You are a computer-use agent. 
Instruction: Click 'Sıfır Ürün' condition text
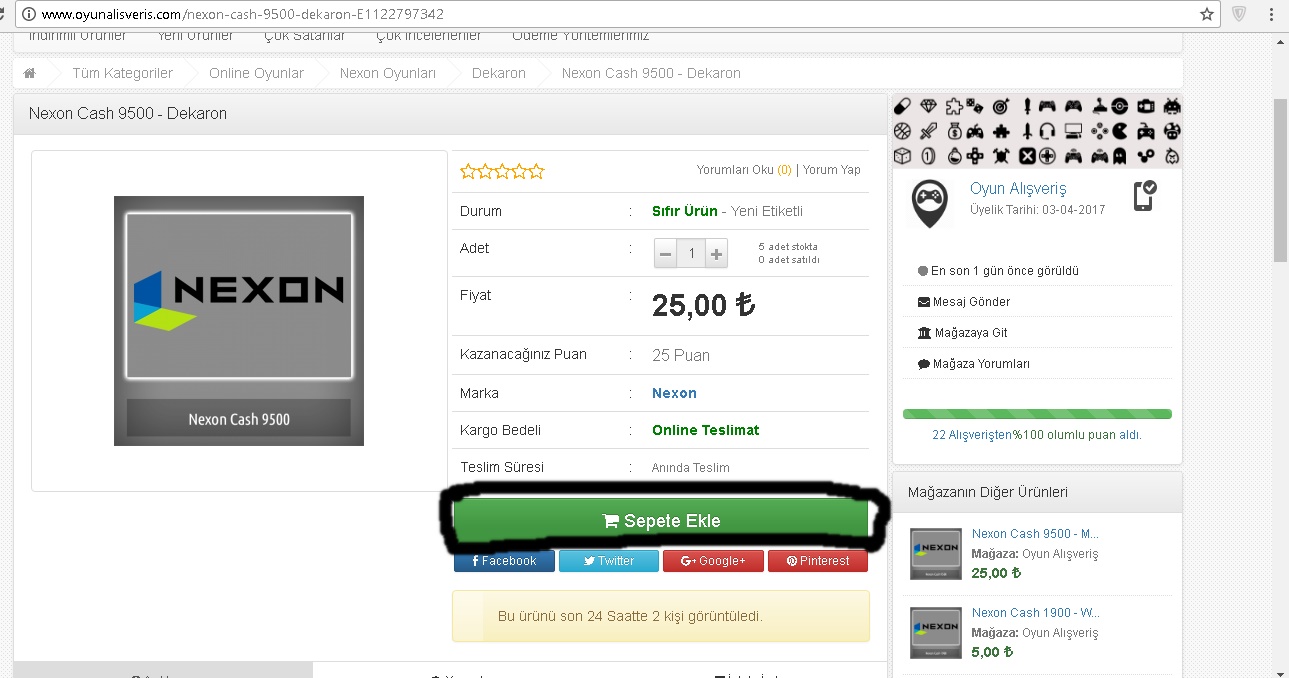pos(685,211)
